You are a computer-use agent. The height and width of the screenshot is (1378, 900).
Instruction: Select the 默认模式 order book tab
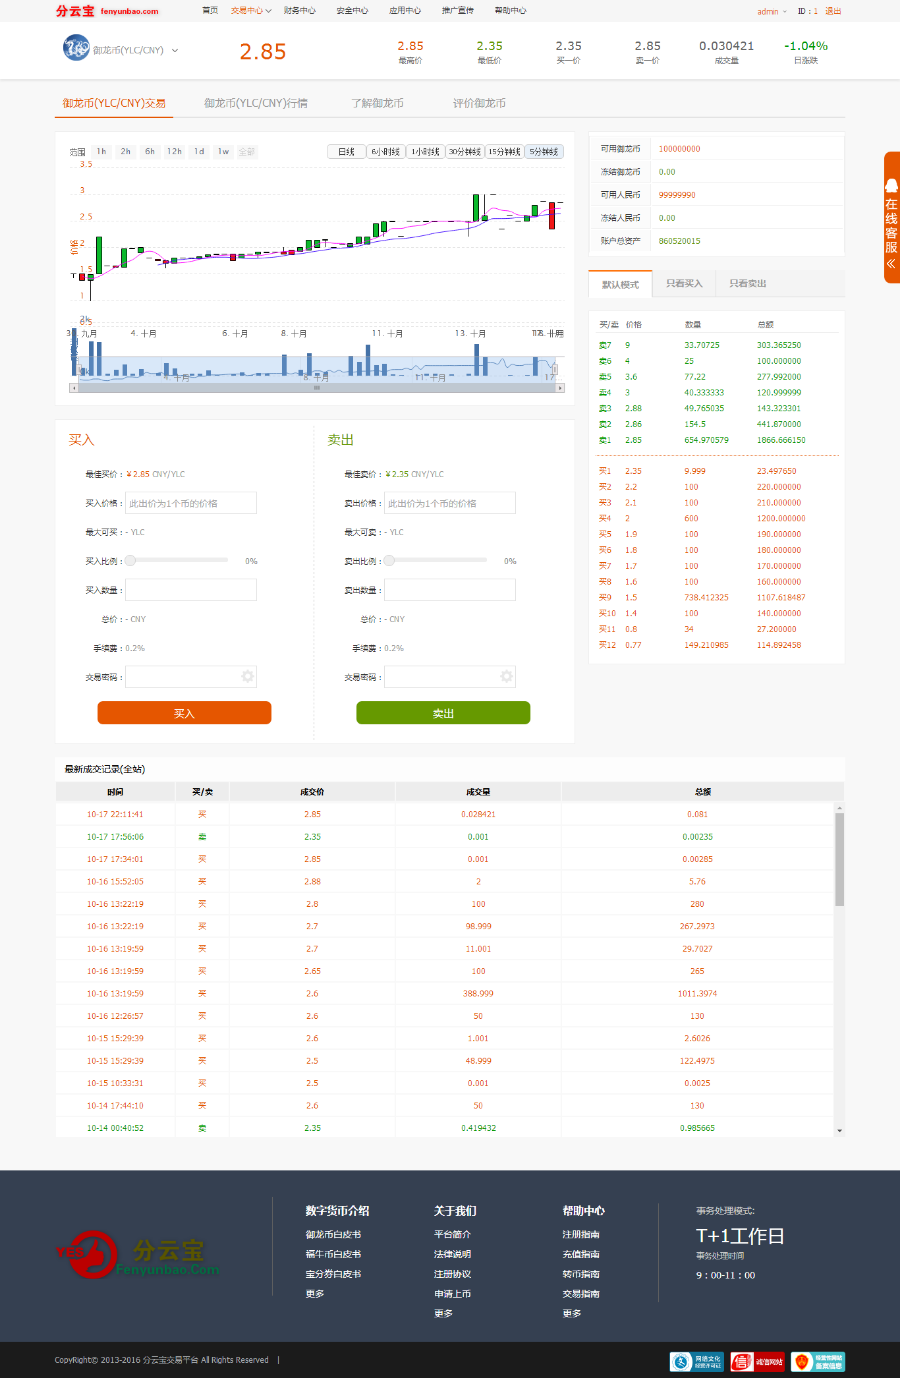(x=620, y=284)
